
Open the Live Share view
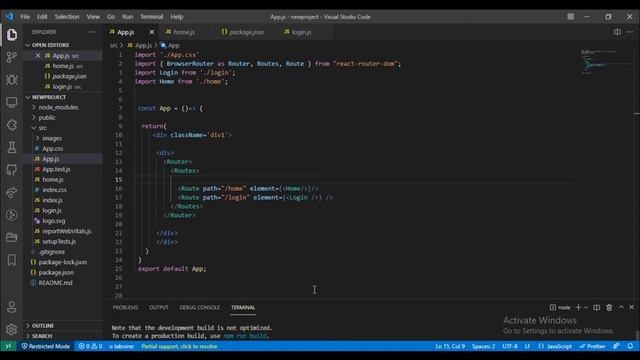(x=11, y=192)
